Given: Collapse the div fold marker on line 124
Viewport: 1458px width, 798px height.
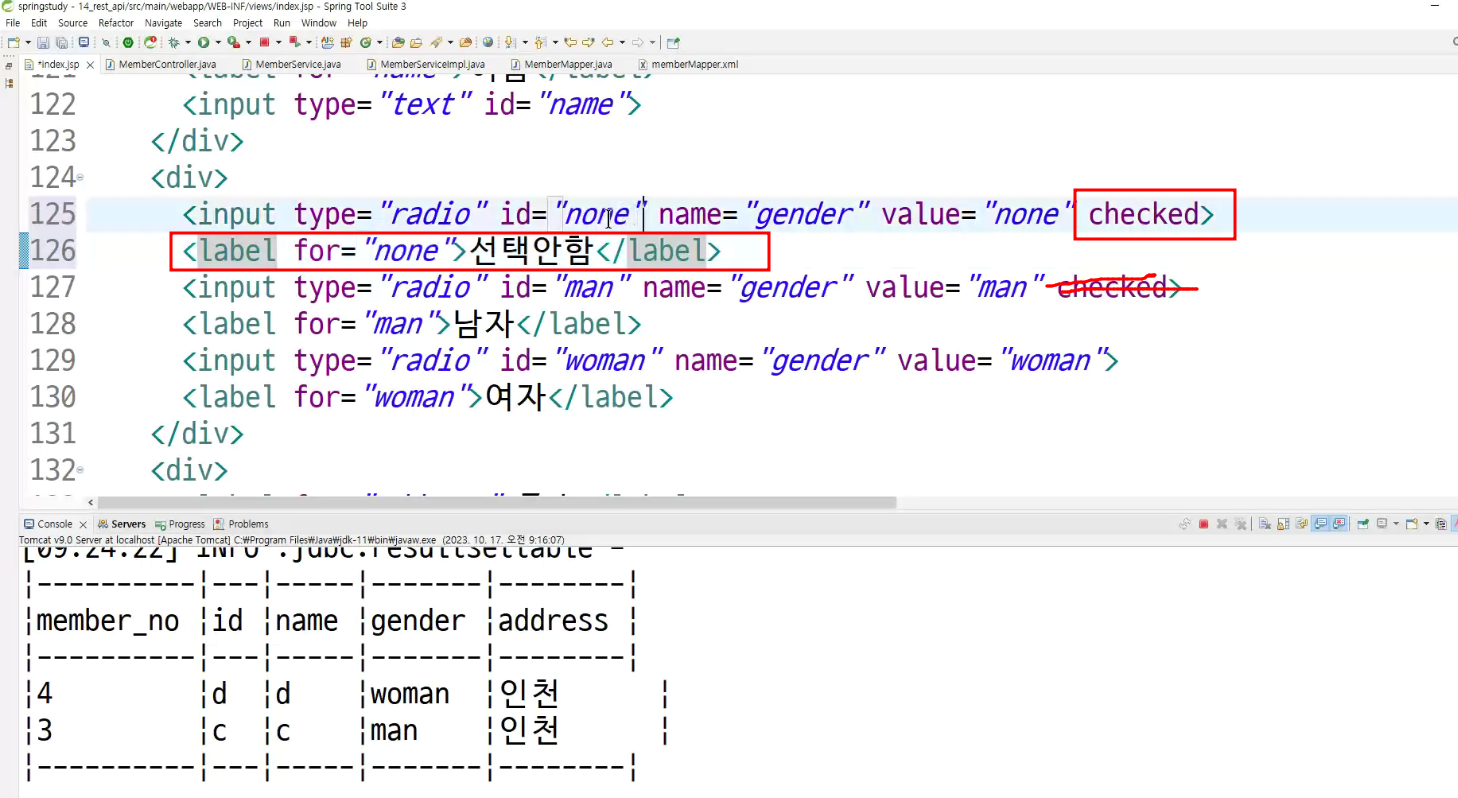Looking at the screenshot, I should point(80,178).
